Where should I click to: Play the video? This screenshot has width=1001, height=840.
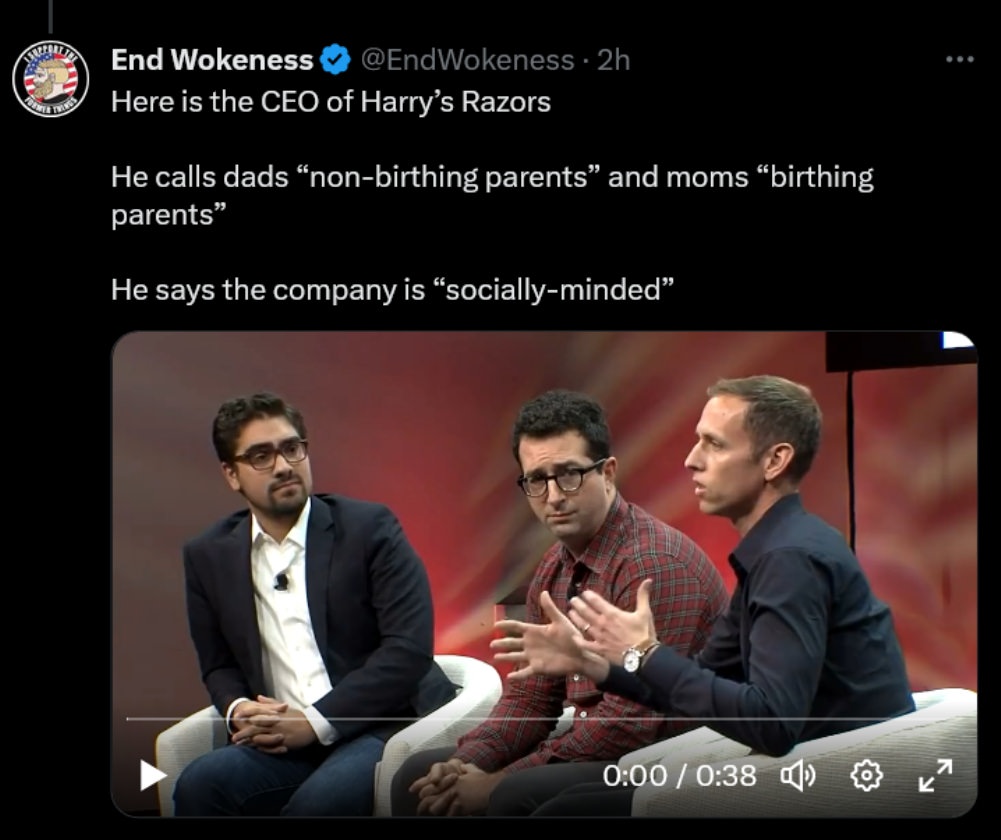click(151, 775)
